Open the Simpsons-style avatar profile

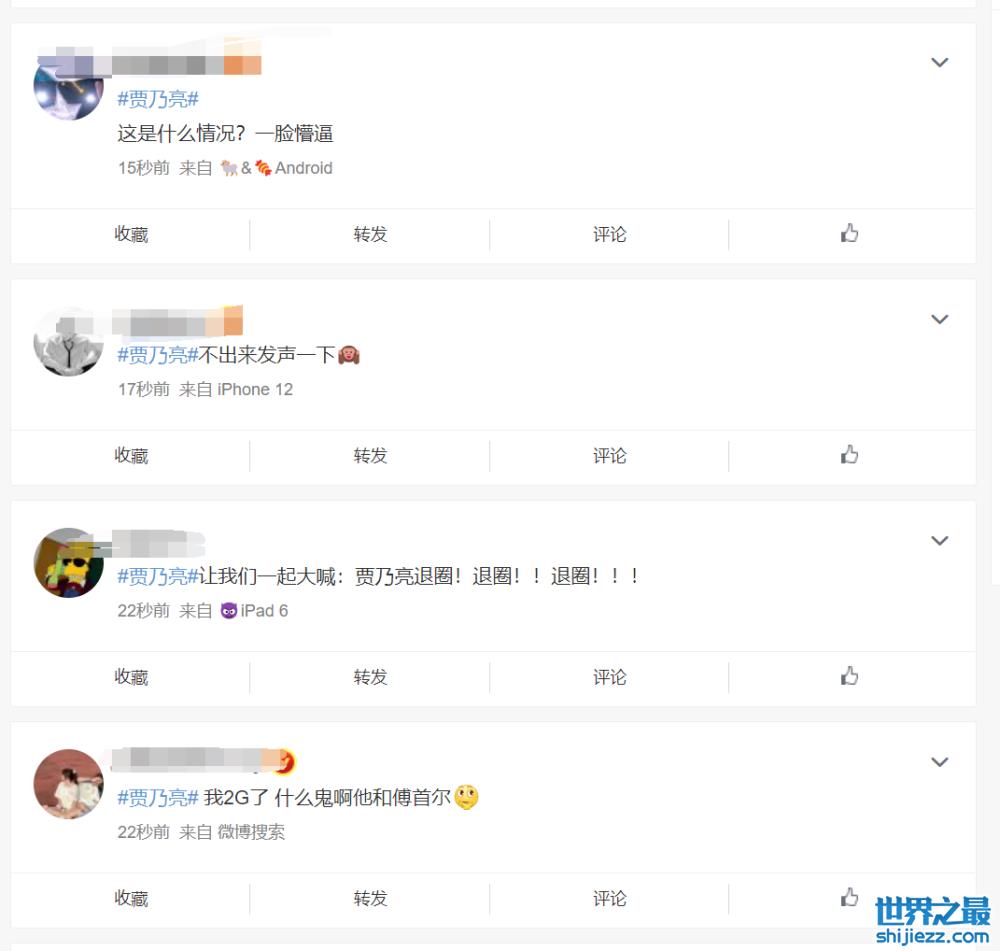(x=68, y=563)
